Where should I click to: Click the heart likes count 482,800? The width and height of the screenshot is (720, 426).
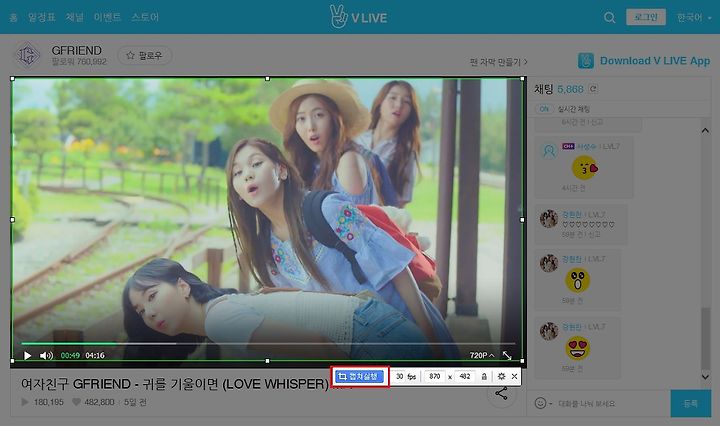pos(93,402)
